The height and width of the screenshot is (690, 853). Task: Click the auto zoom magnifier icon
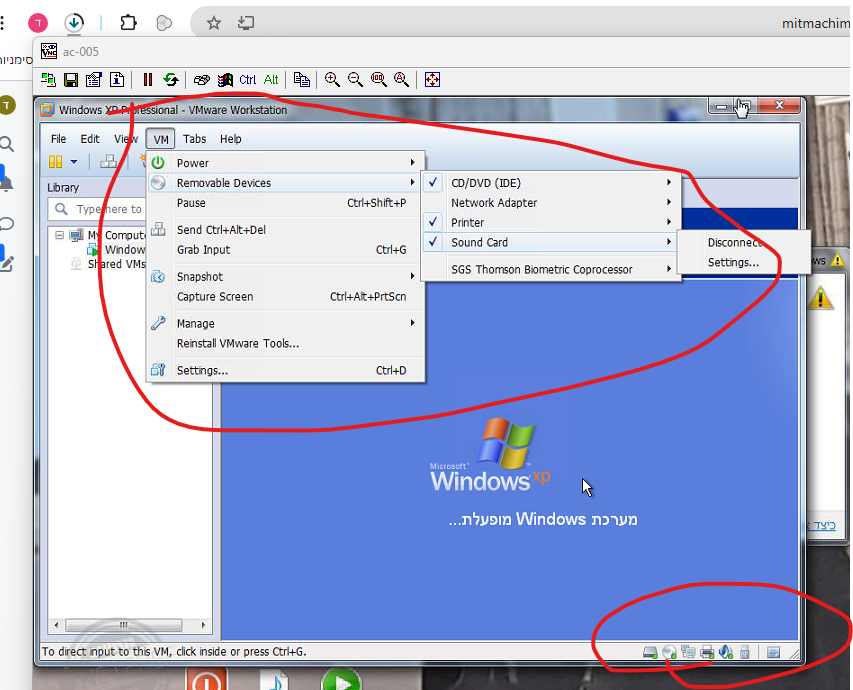click(401, 80)
